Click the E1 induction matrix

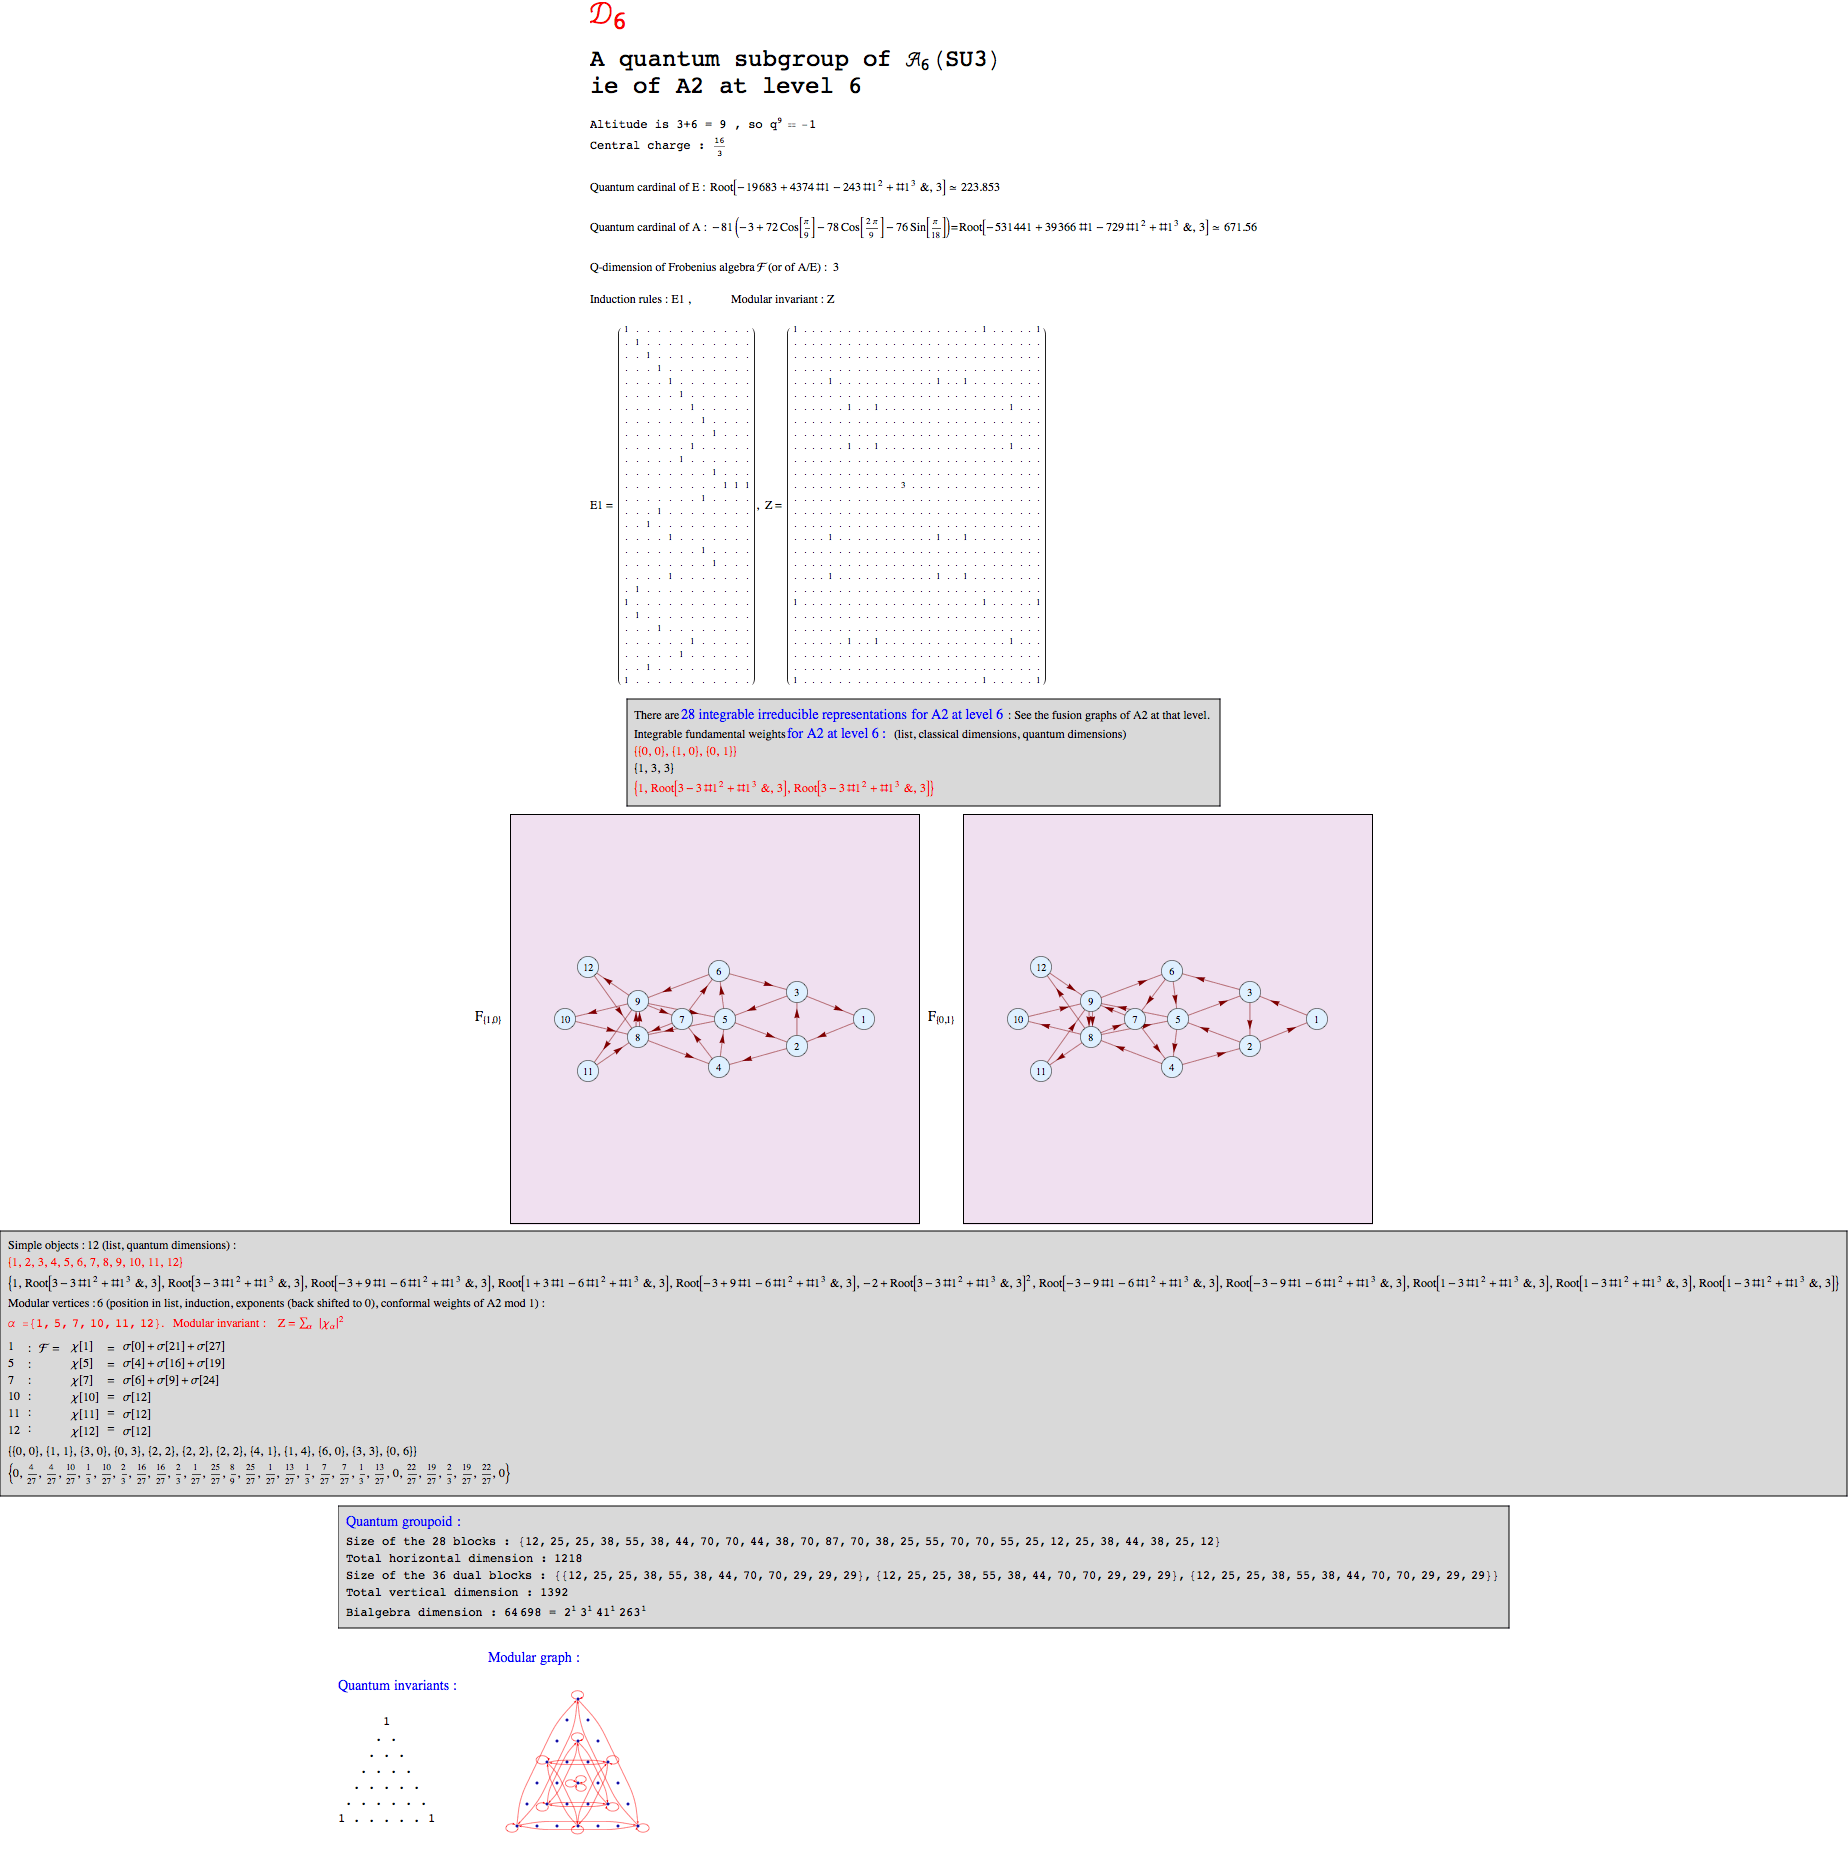pos(686,505)
